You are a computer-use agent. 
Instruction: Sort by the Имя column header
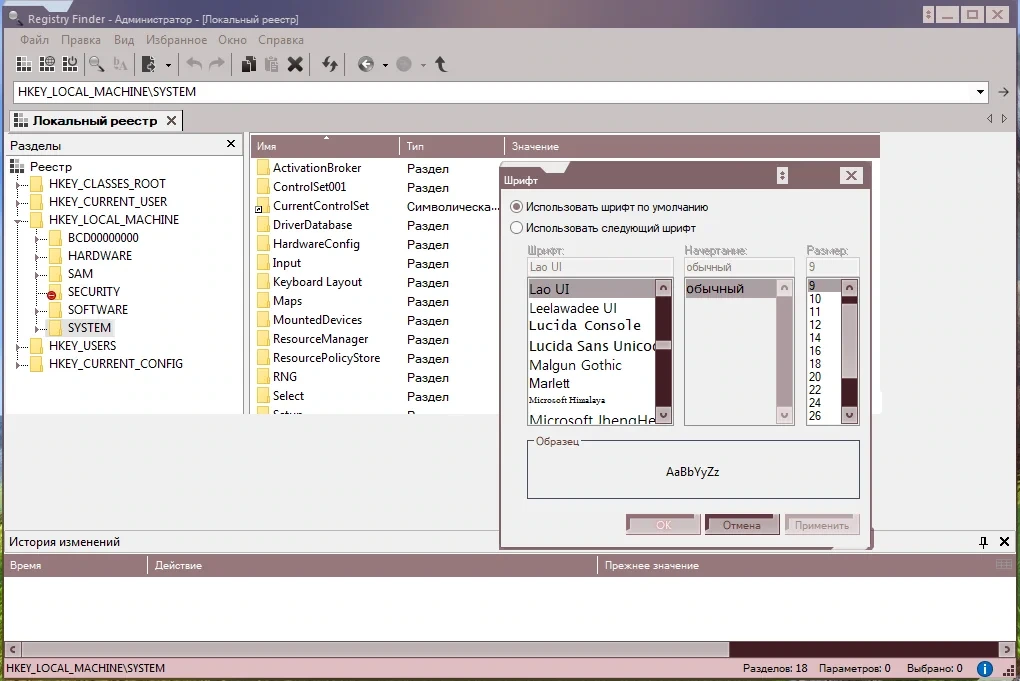[x=325, y=146]
